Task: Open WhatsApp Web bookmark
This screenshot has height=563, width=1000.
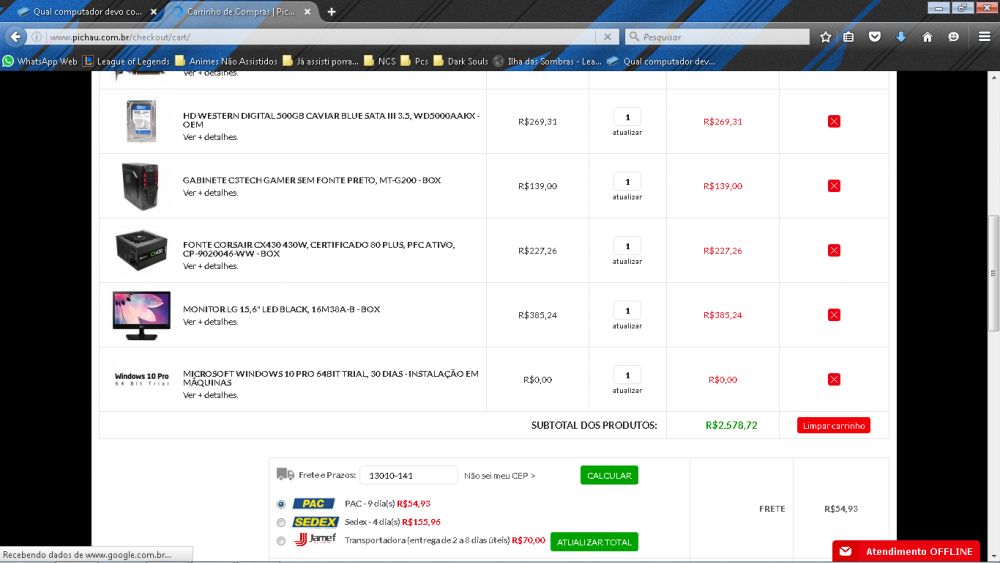Action: (40, 61)
